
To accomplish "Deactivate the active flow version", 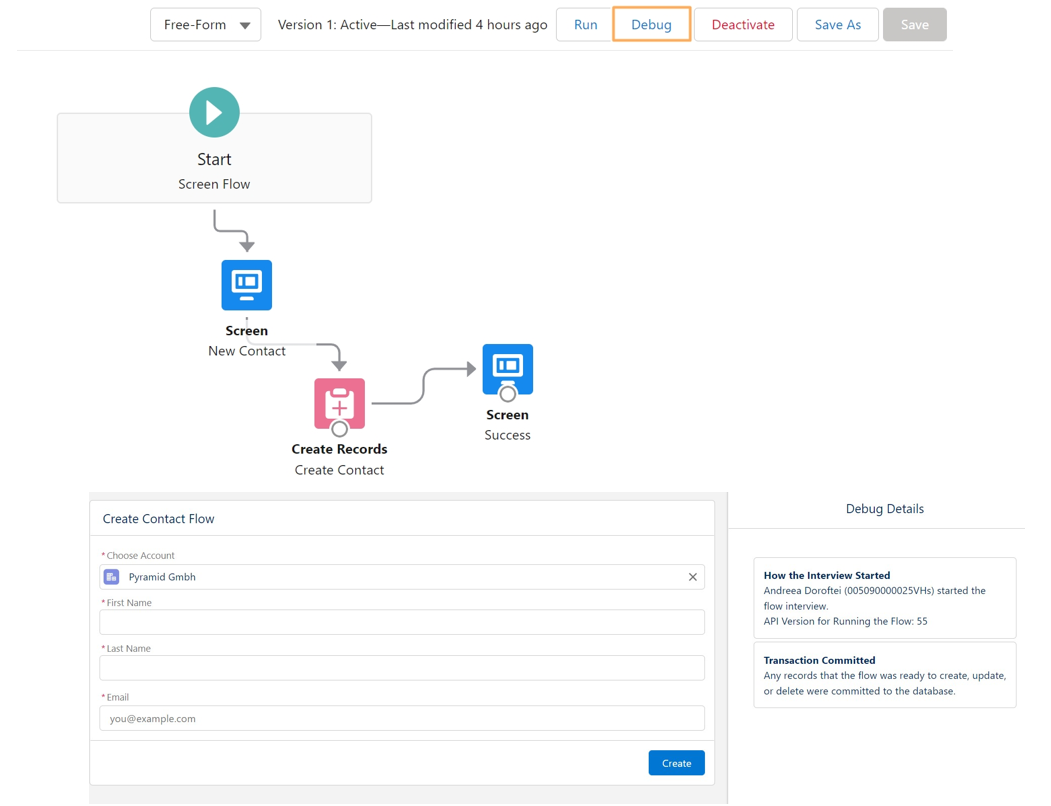I will click(743, 24).
